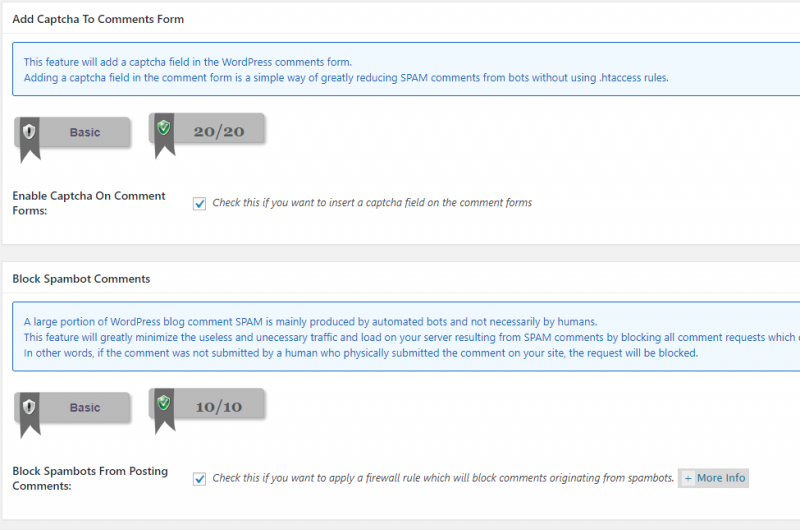Screen dimensions: 800x530
Task: Click the Block Spambots From Posting Comments label
Action: [x=90, y=478]
